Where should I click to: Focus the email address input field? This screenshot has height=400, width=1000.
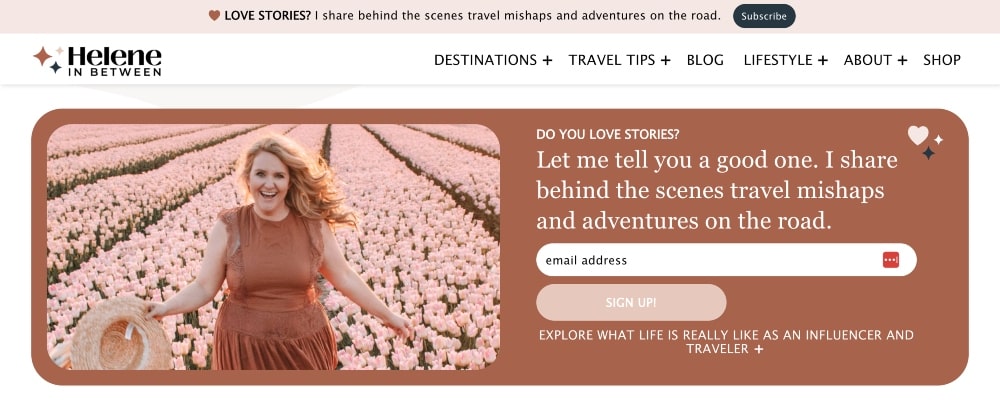point(726,260)
